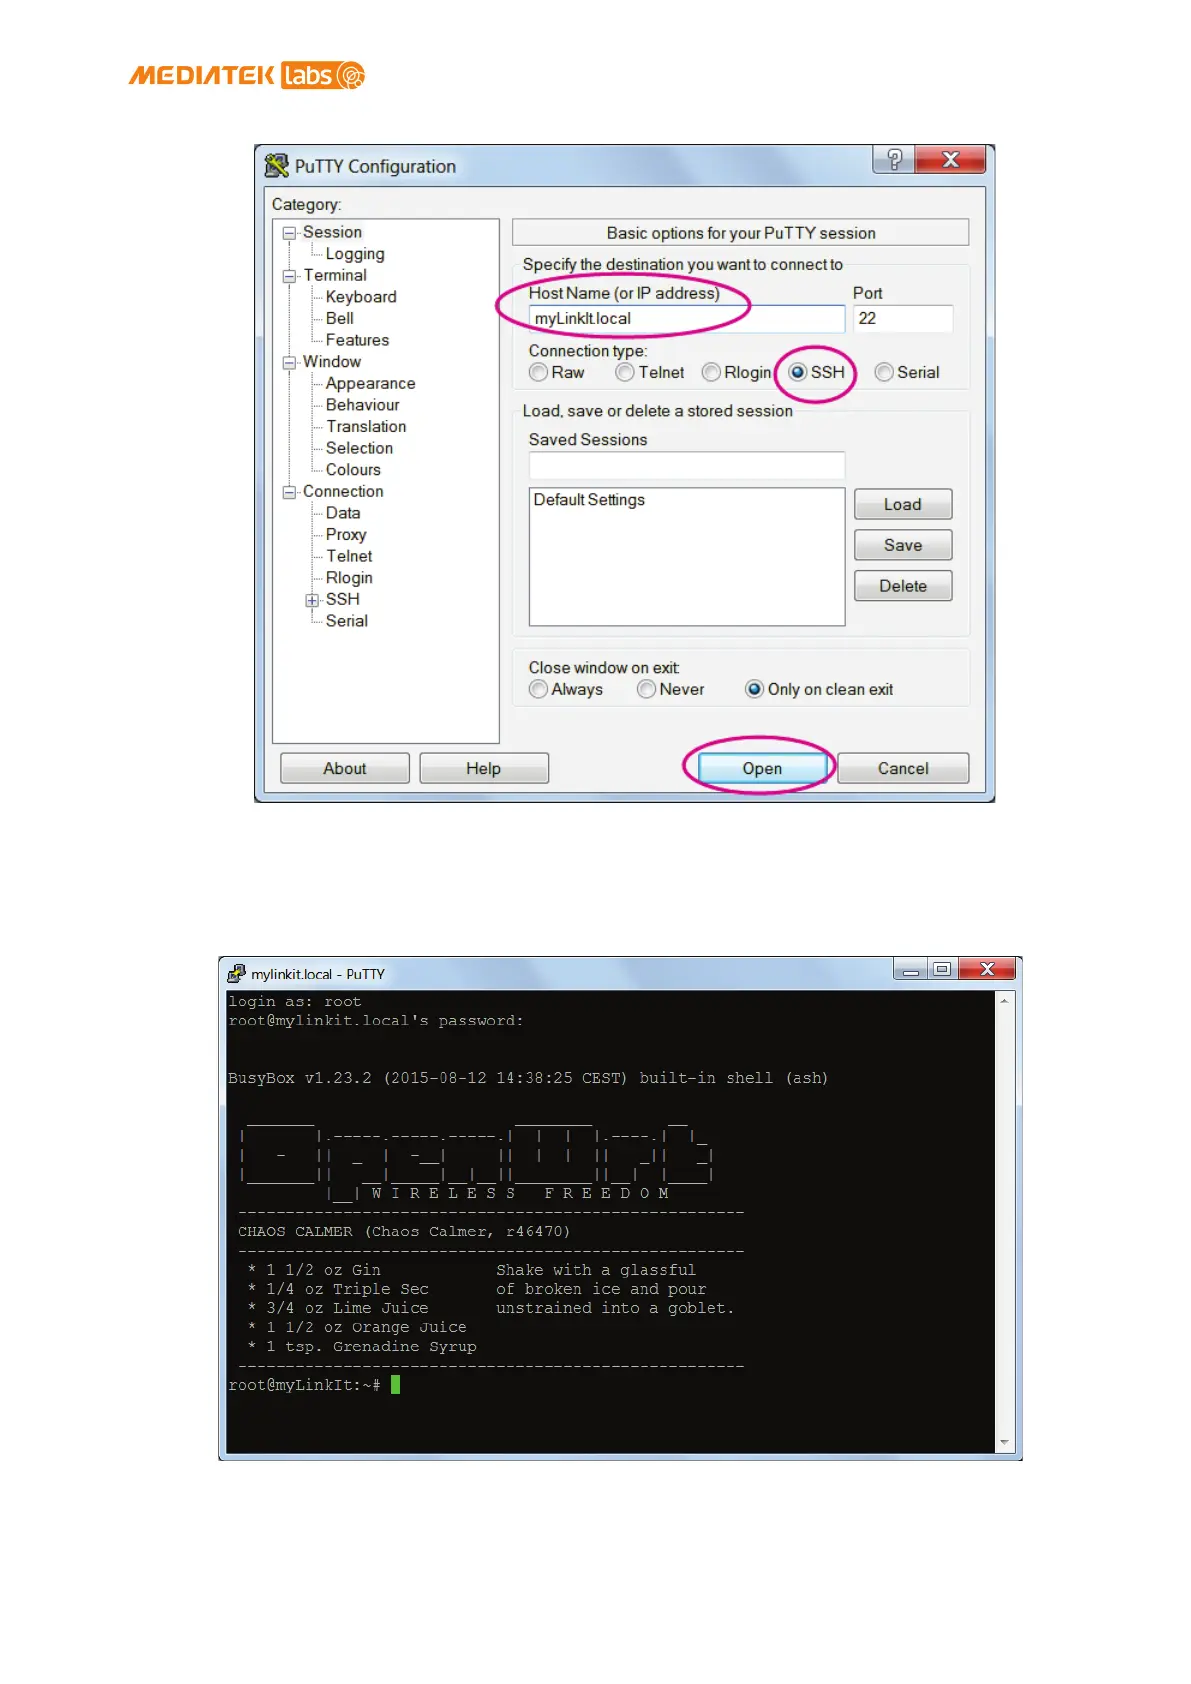Collapse the Terminal tree node
The image size is (1191, 1684).
[x=289, y=276]
